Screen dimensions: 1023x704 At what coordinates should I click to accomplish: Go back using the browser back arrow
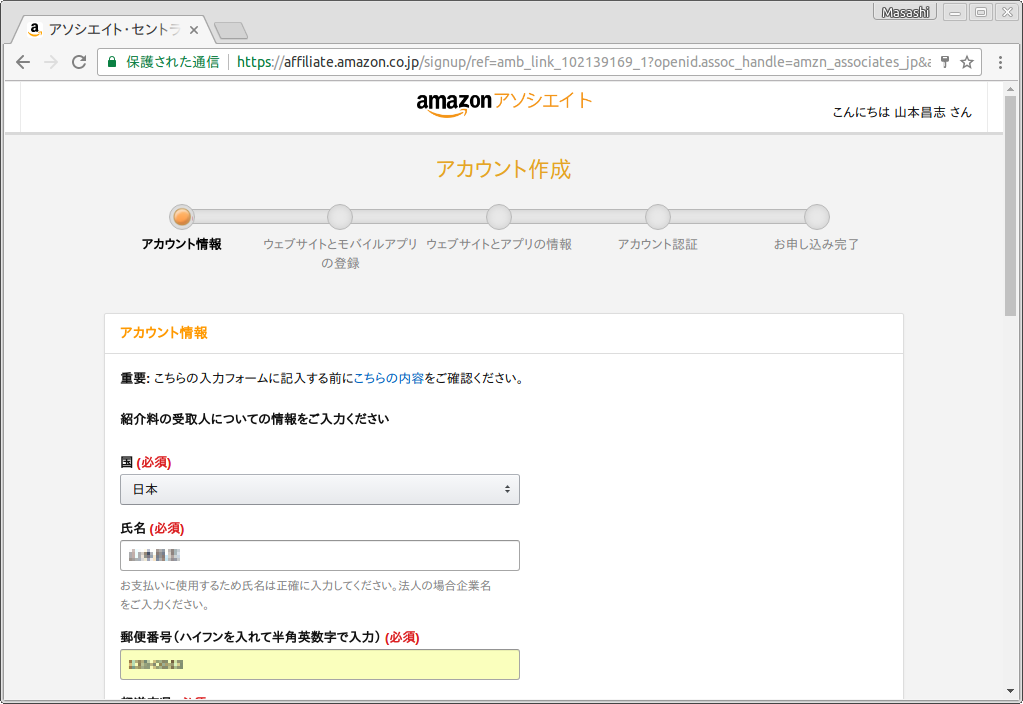click(23, 62)
